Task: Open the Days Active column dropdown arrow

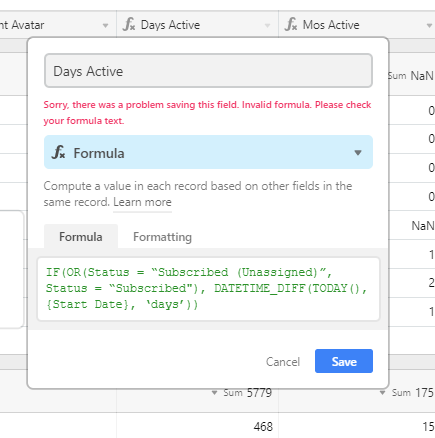Action: click(x=267, y=25)
